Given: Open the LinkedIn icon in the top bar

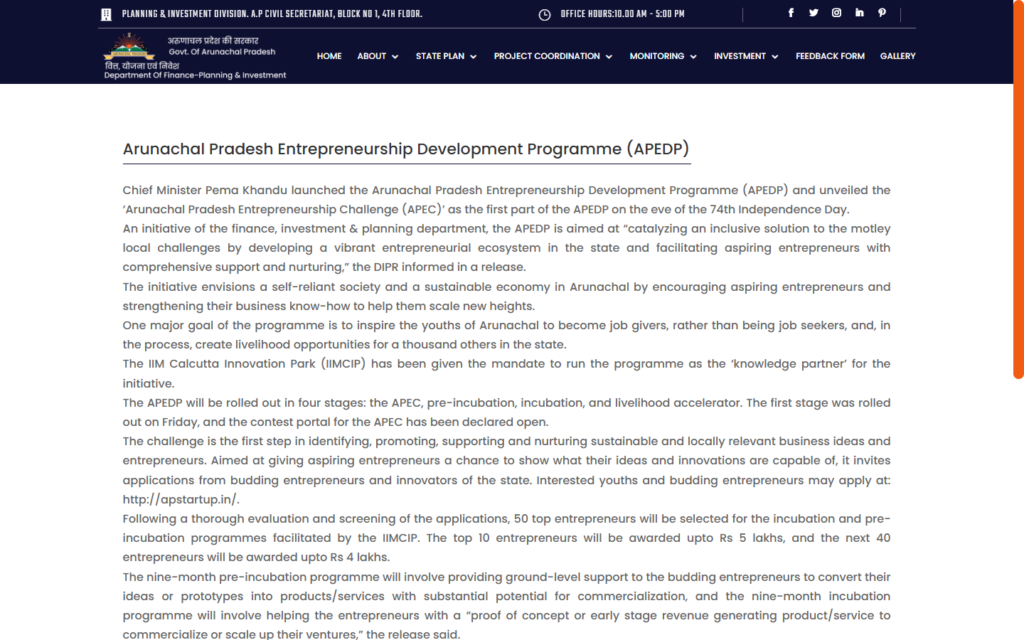Looking at the screenshot, I should 859,12.
